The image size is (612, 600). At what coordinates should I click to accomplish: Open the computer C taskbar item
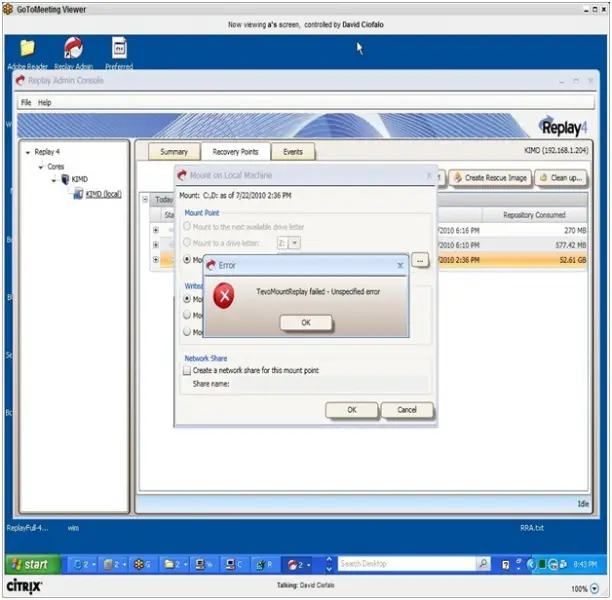[234, 564]
